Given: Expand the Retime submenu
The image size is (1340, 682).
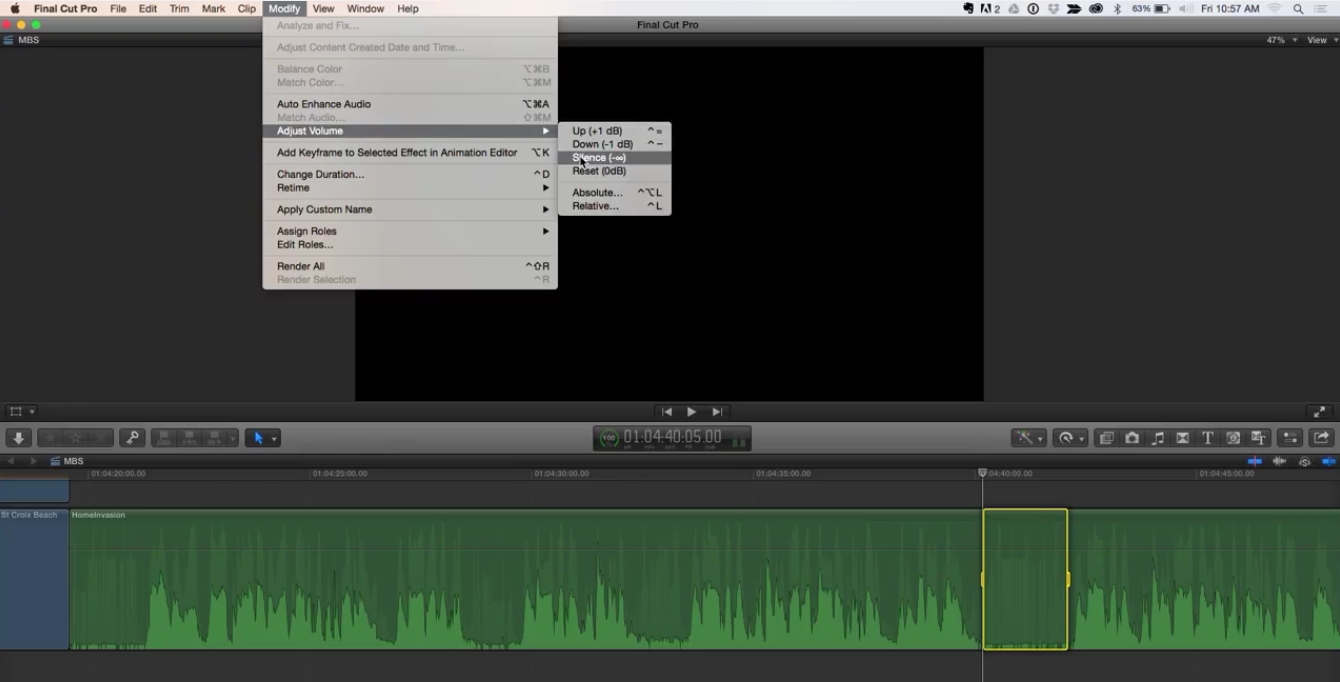Looking at the screenshot, I should (410, 188).
